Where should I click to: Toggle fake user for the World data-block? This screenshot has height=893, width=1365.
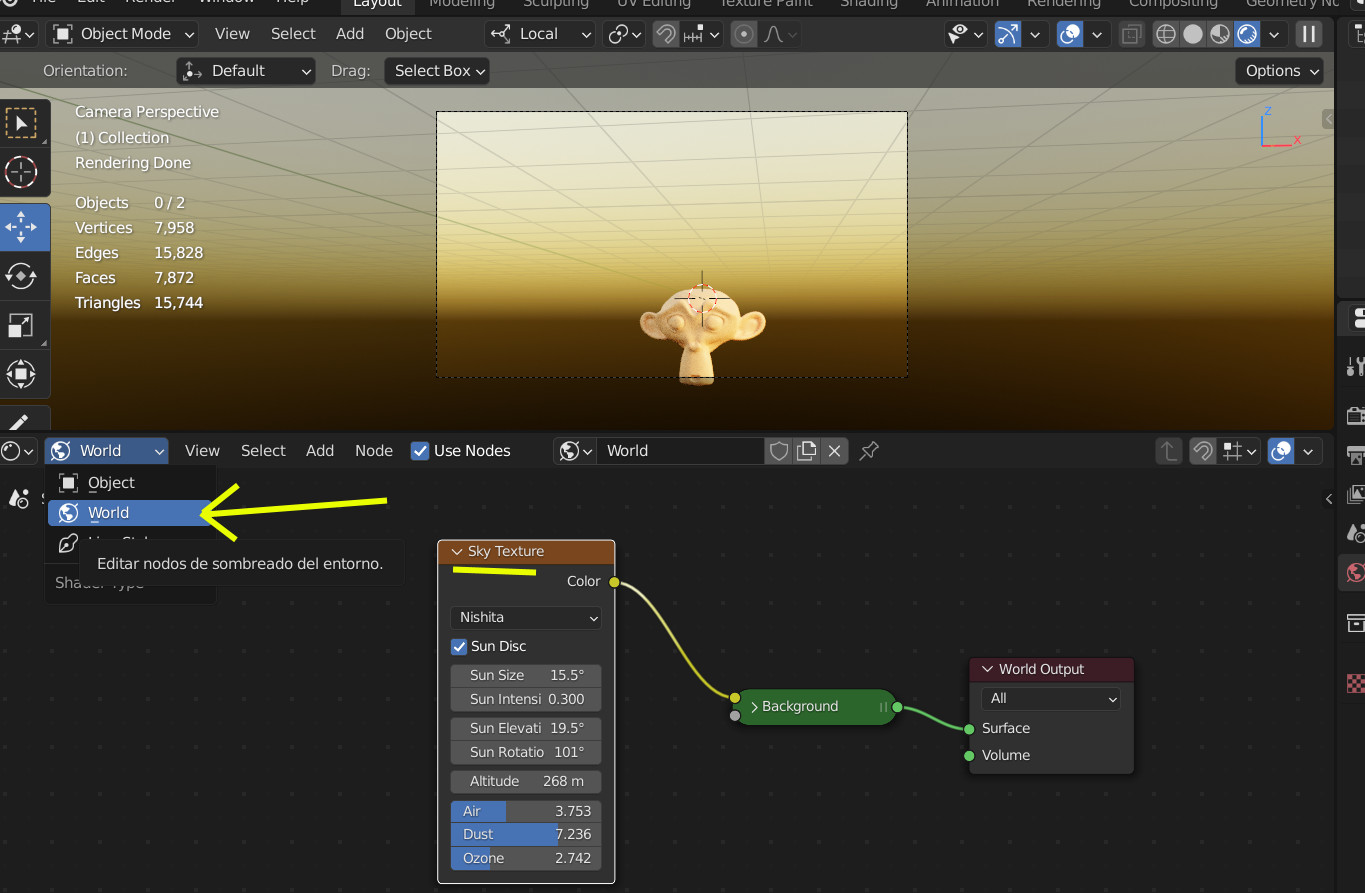[779, 451]
